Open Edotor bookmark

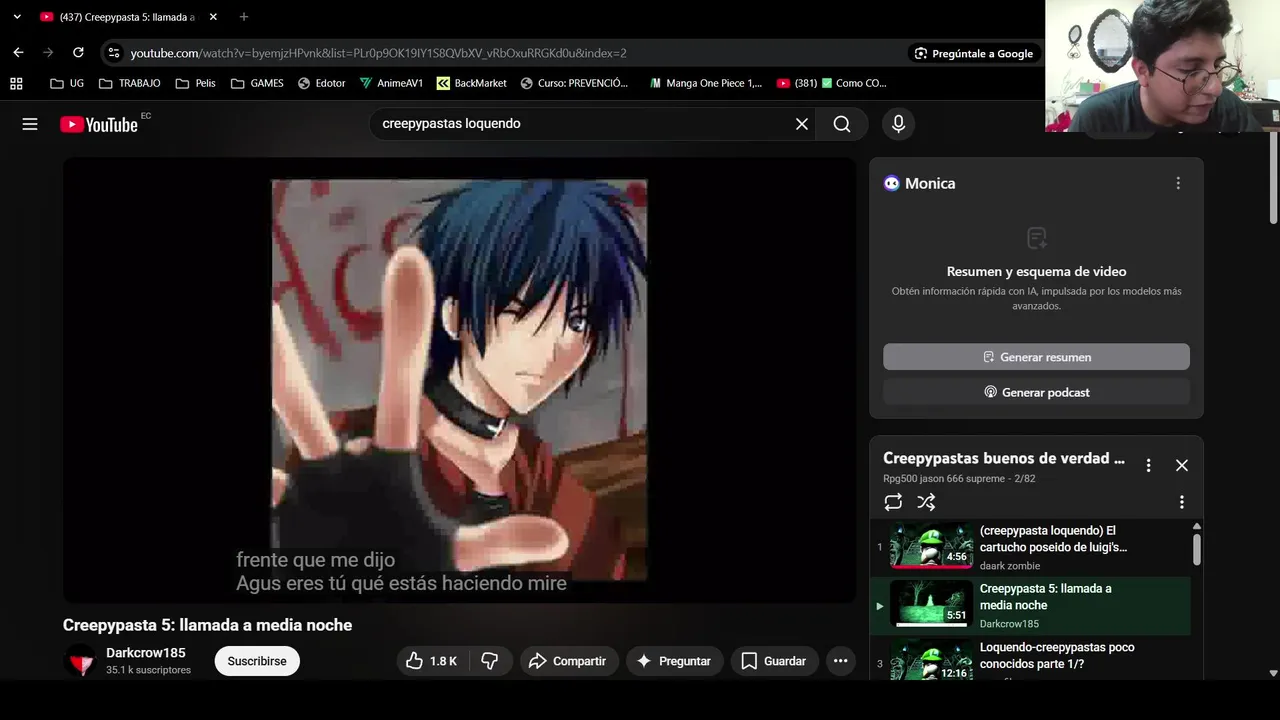321,83
